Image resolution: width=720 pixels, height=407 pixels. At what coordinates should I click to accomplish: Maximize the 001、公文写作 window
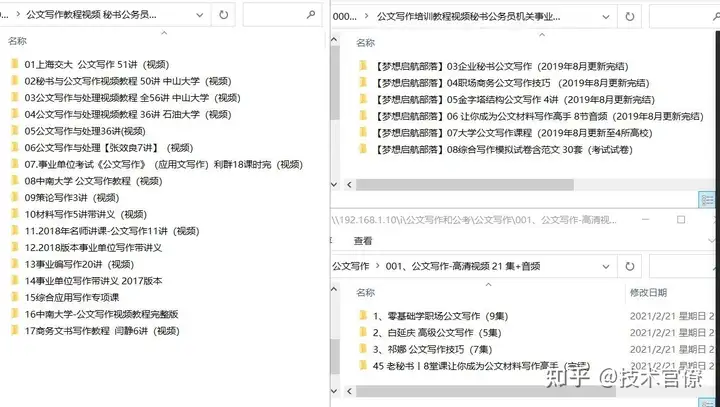[681, 220]
